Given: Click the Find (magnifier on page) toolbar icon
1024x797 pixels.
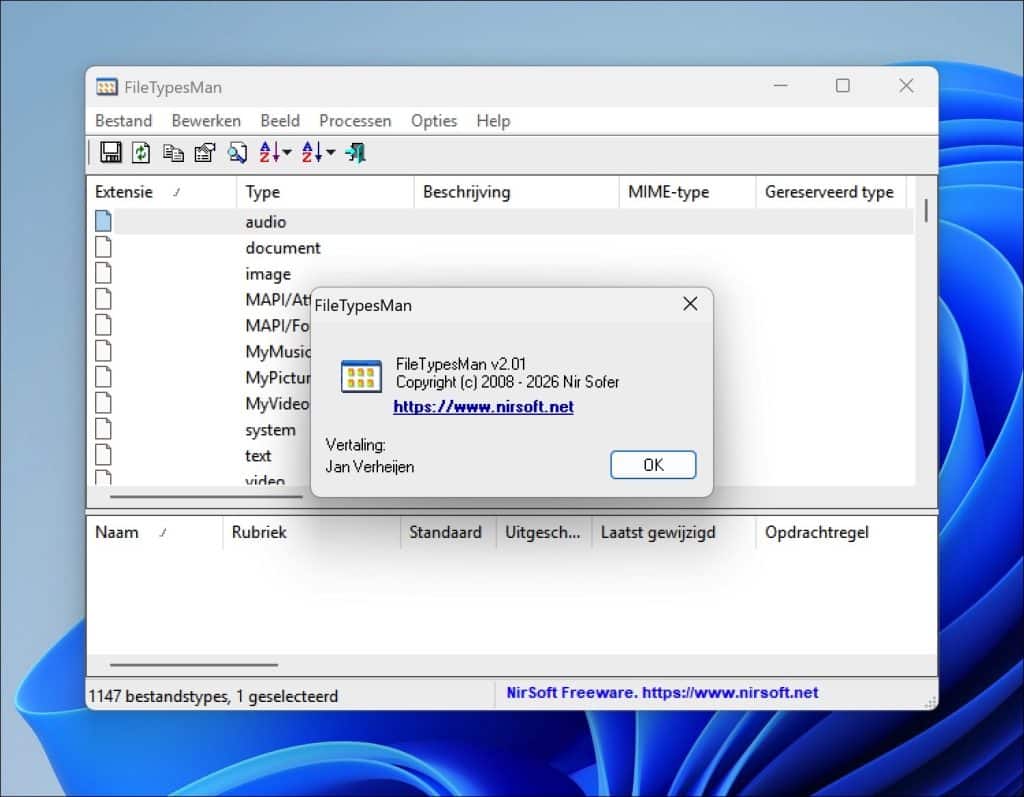Looking at the screenshot, I should [x=237, y=153].
